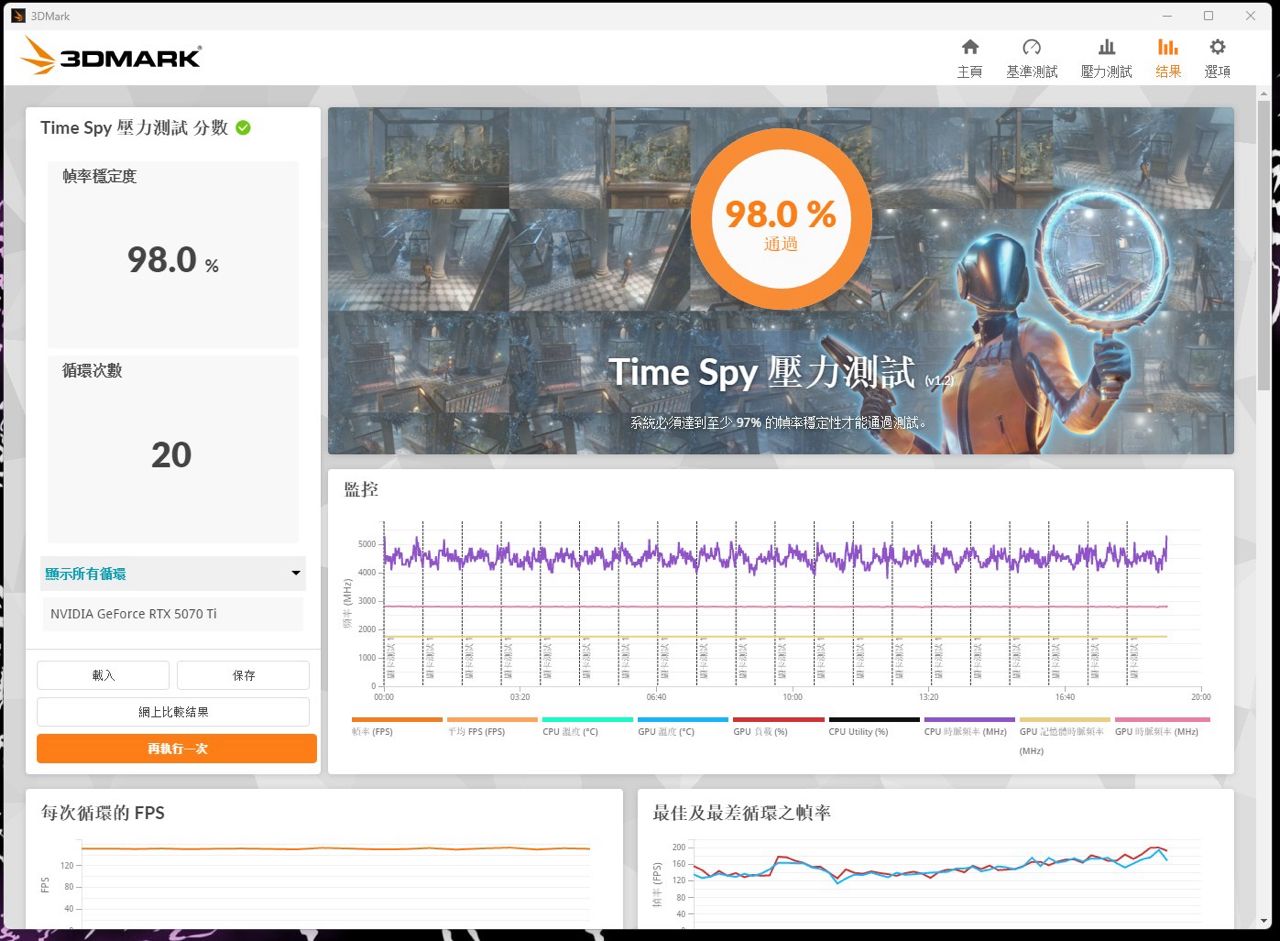Click the green checkmark beside Time Spy score
This screenshot has height=941, width=1280.
[x=243, y=128]
